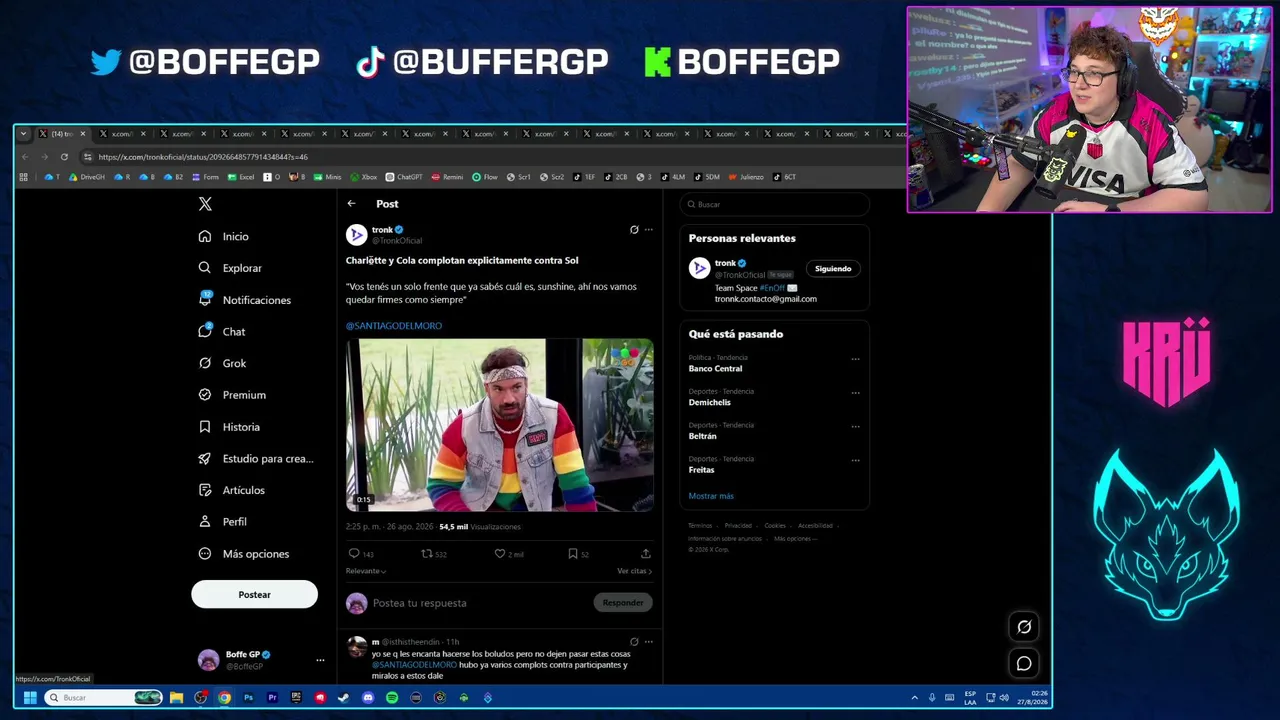Viewport: 1280px width, 720px height.
Task: Click Grok icon on isthistheendin's reply
Action: coord(634,642)
